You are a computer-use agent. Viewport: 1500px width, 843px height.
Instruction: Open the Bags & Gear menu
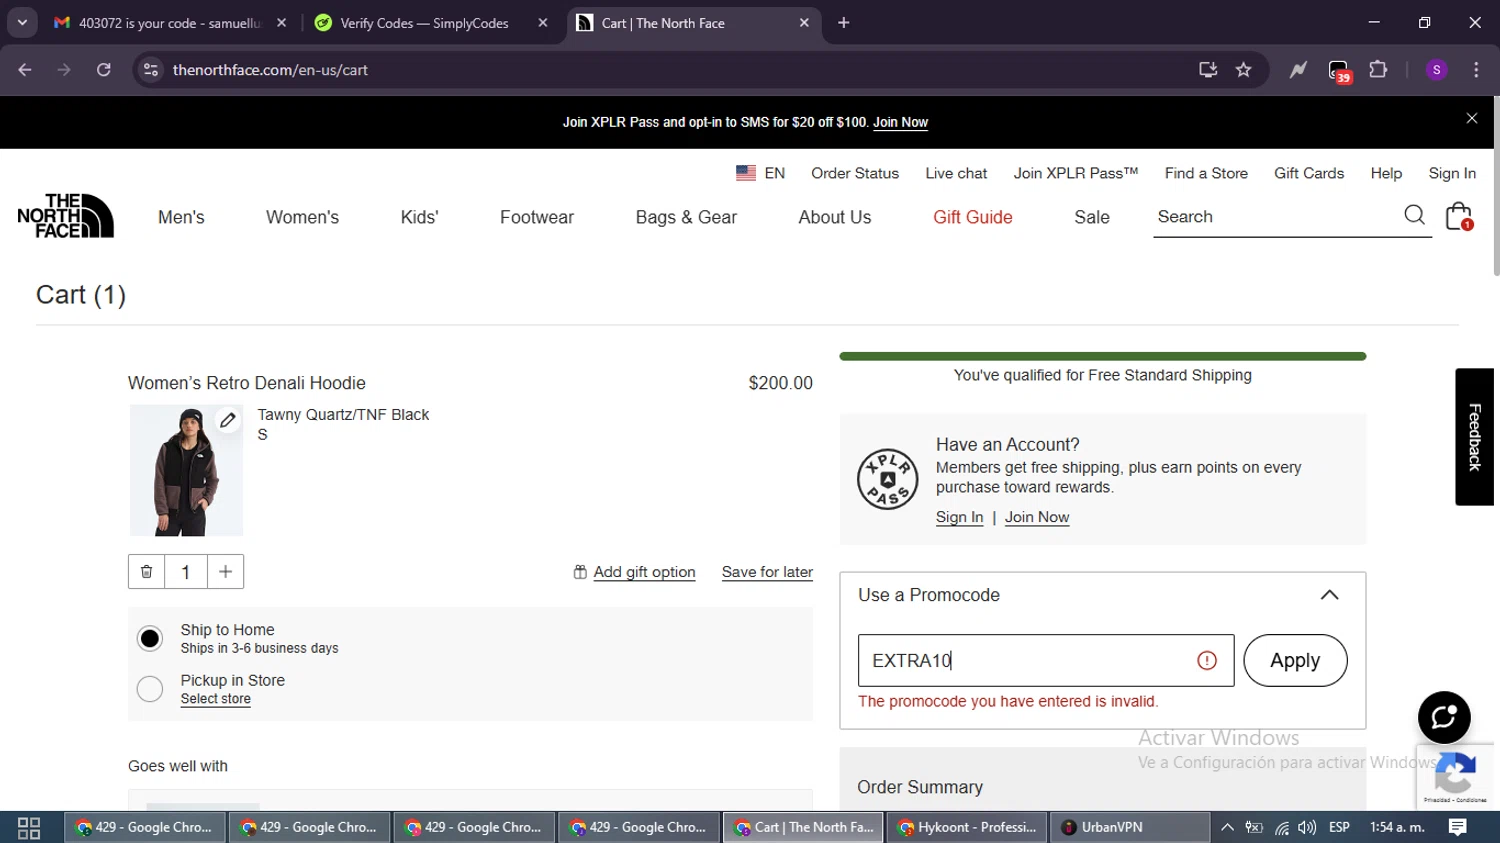pos(686,217)
